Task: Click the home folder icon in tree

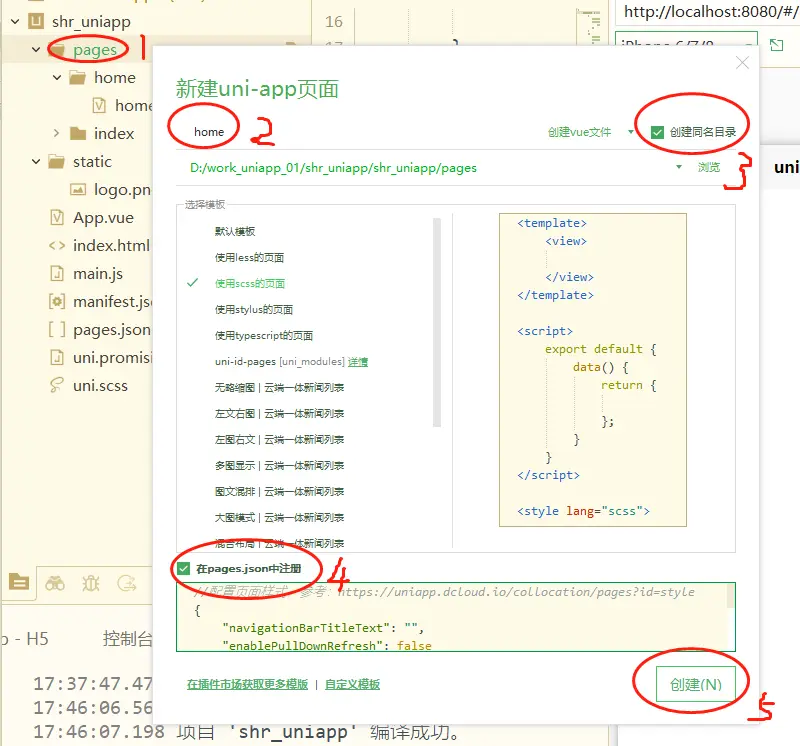Action: [x=78, y=78]
